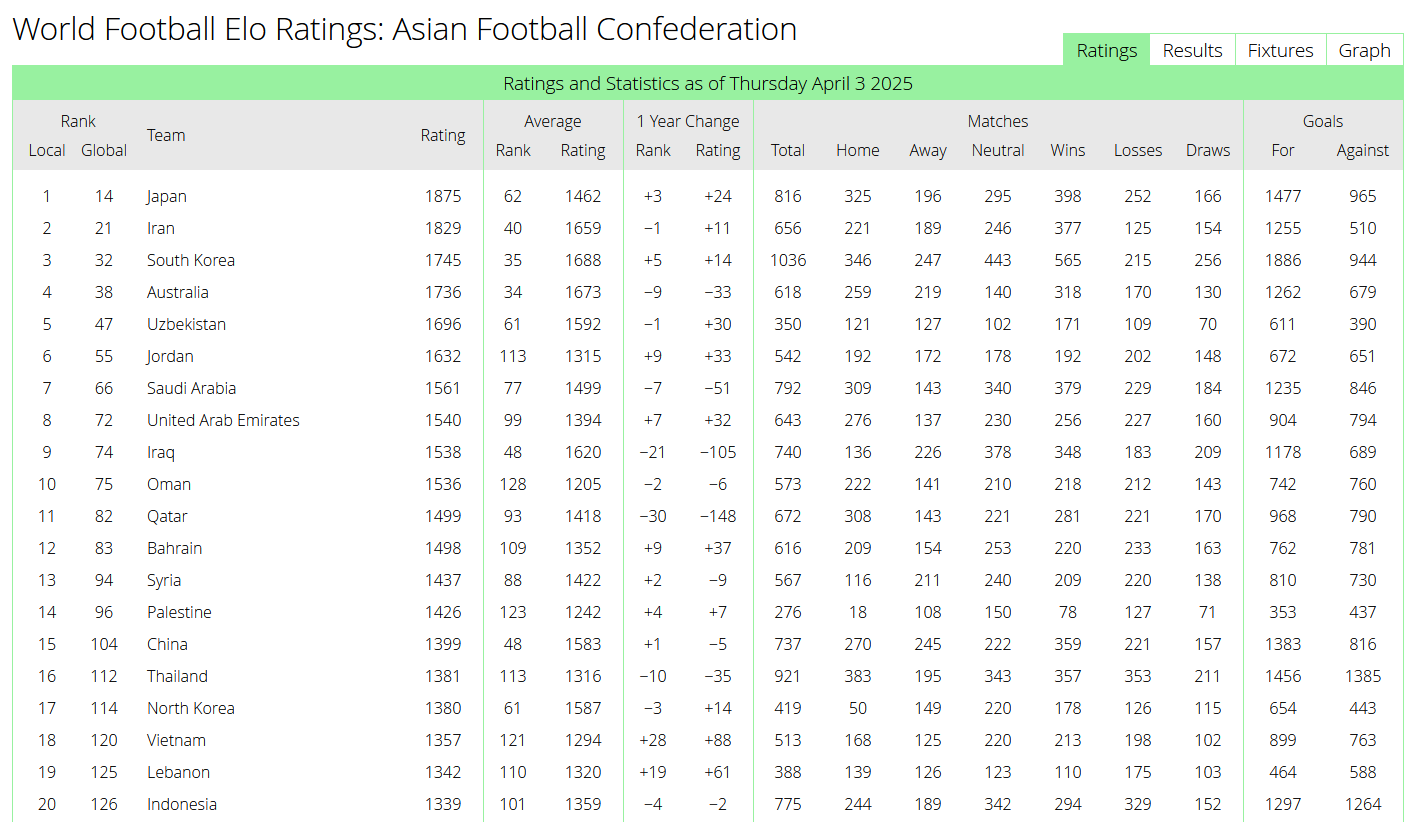The width and height of the screenshot is (1417, 822).
Task: Select Australia in the team column
Action: coord(177,292)
